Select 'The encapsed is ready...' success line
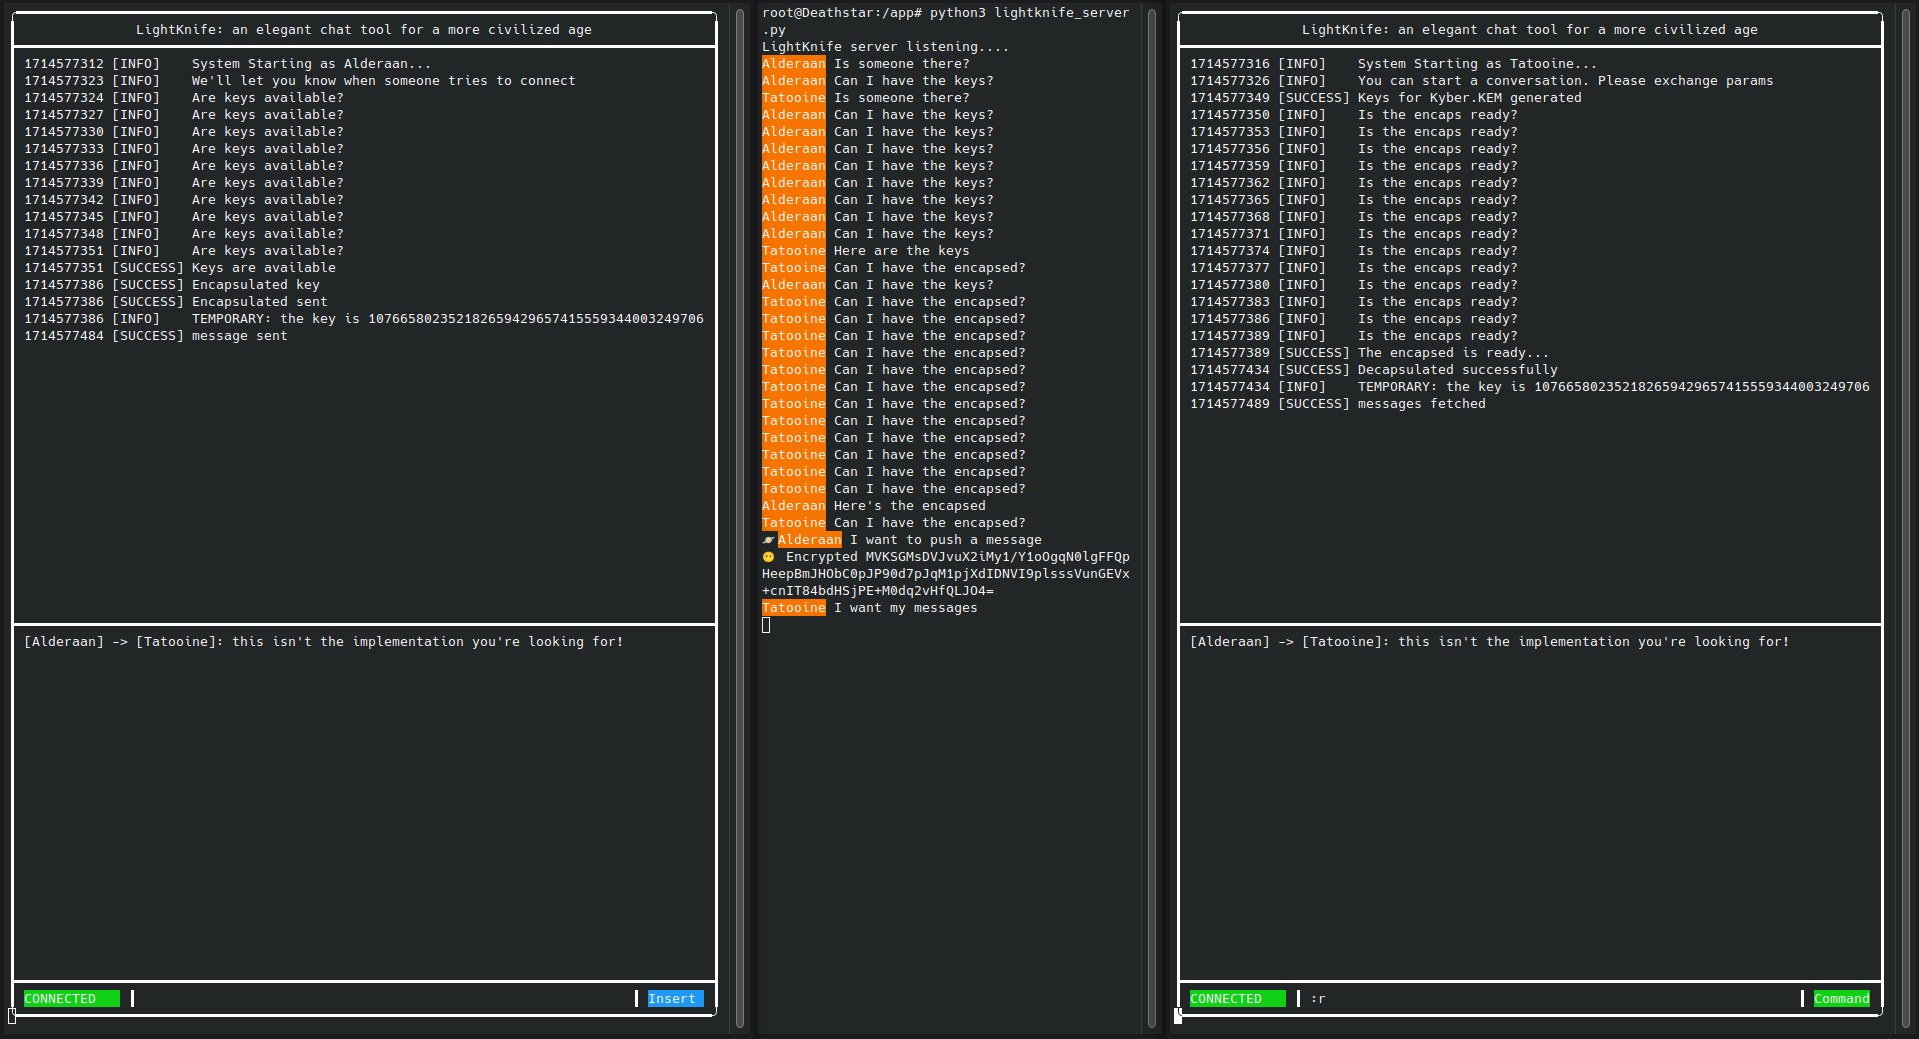Viewport: 1919px width, 1039px height. [1370, 353]
